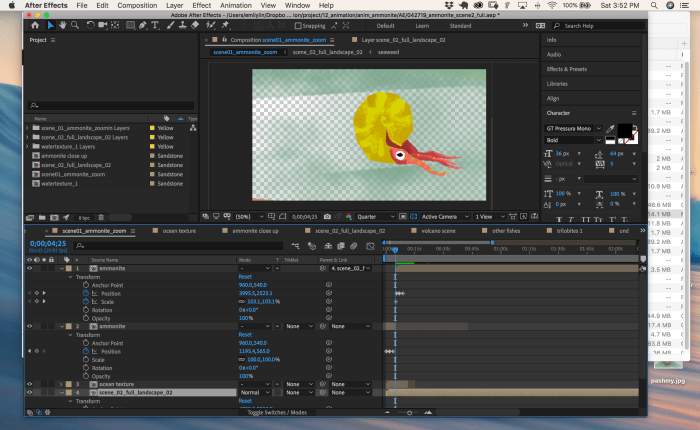The height and width of the screenshot is (430, 700).
Task: Hide the ocean texture layer
Action: (x=29, y=384)
